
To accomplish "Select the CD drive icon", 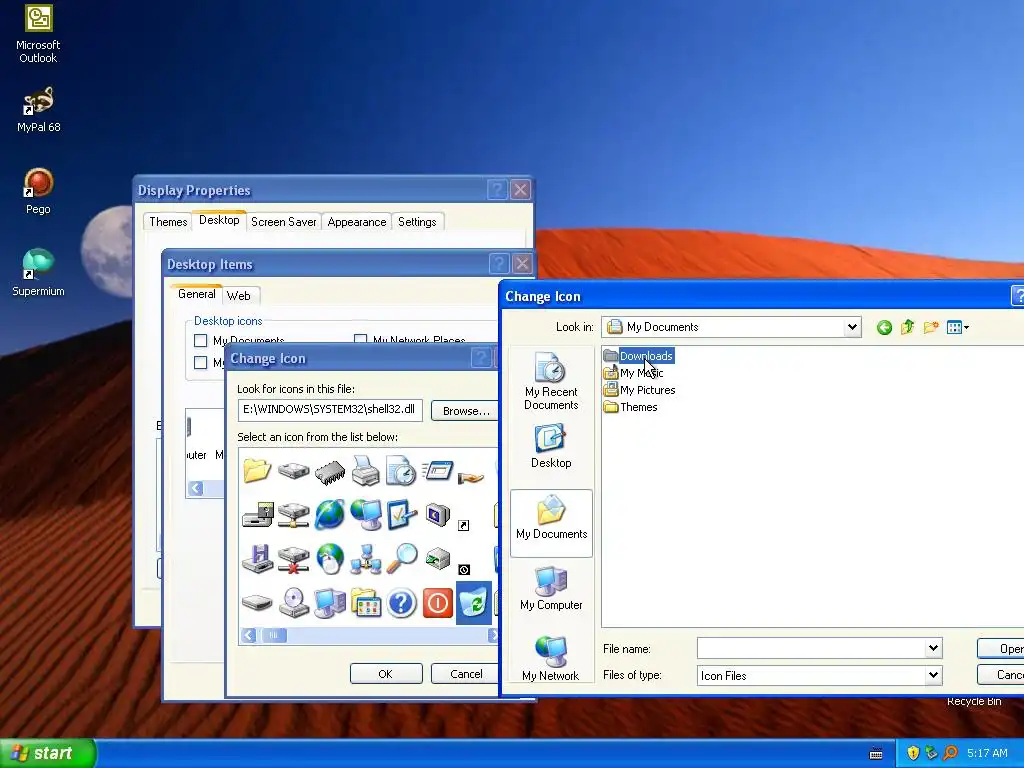I will pyautogui.click(x=294, y=603).
